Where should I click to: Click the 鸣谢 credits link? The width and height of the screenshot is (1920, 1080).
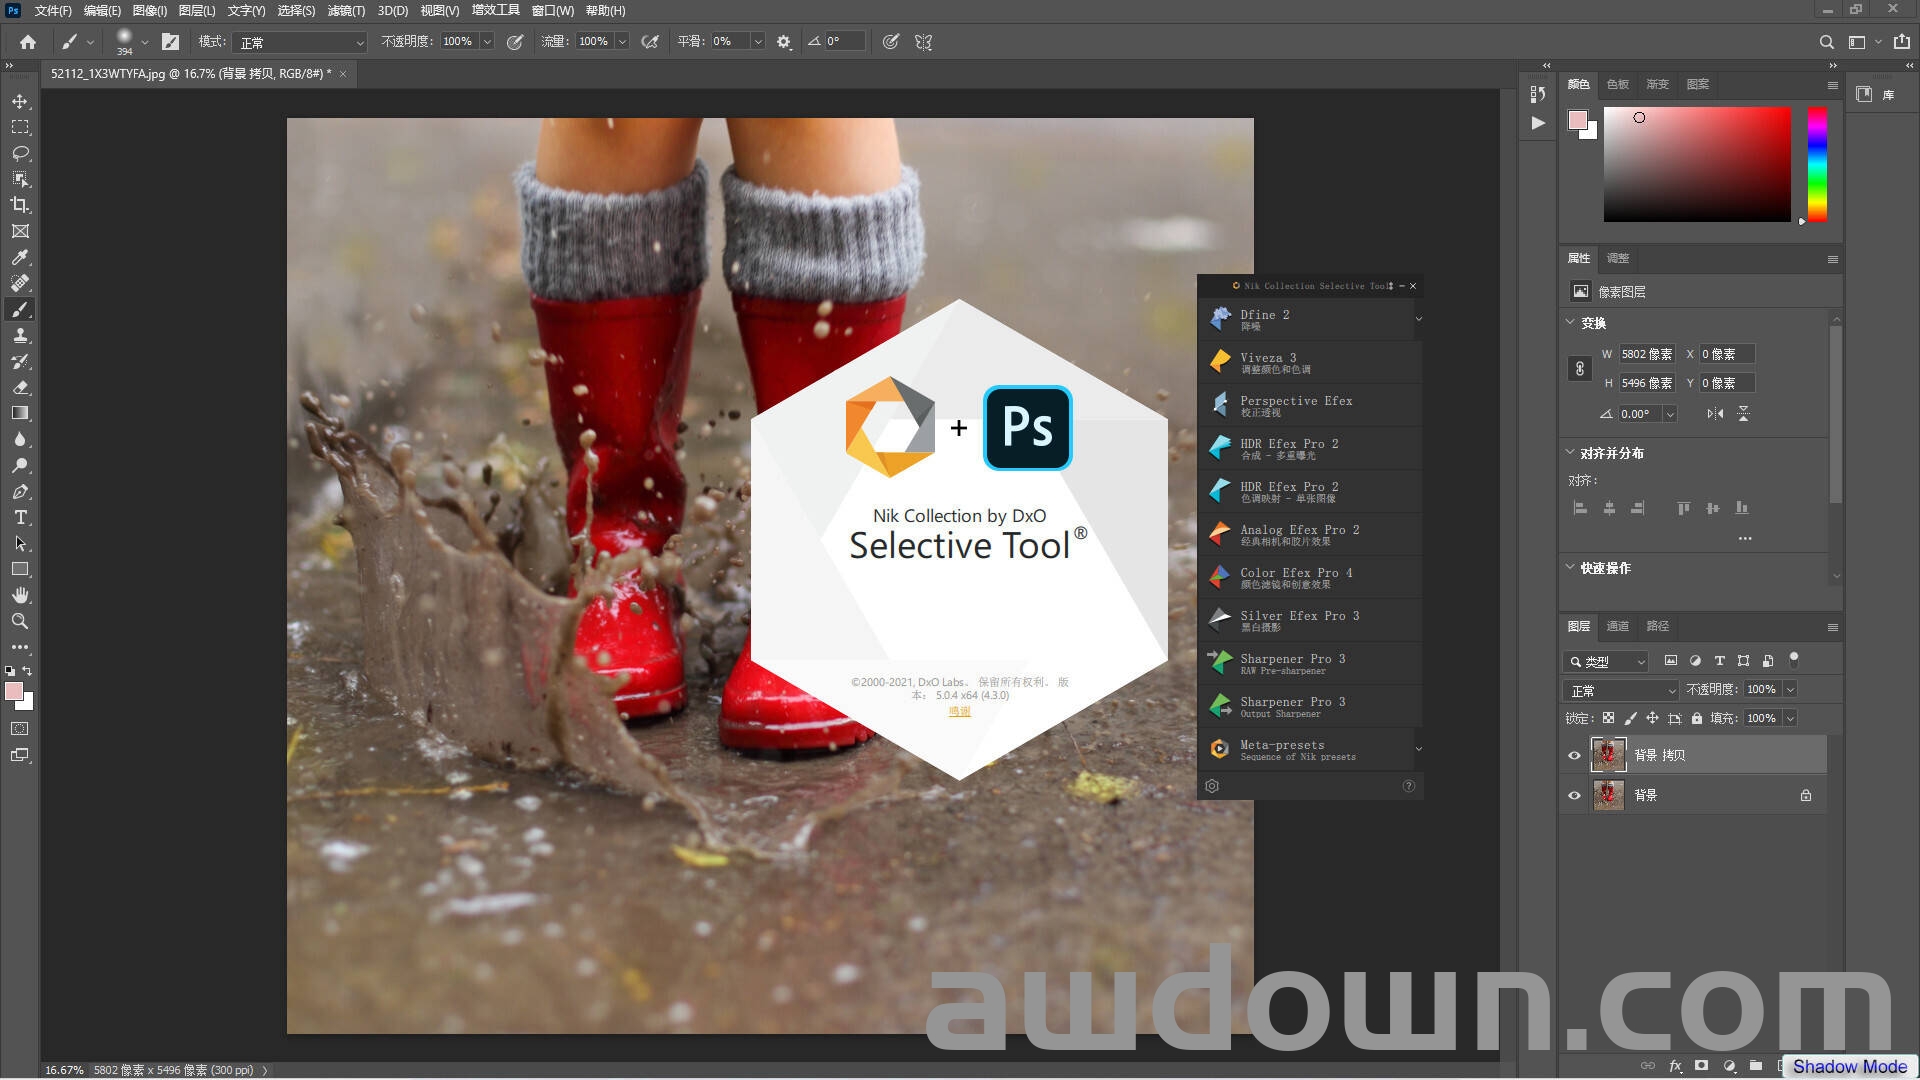[x=959, y=711]
